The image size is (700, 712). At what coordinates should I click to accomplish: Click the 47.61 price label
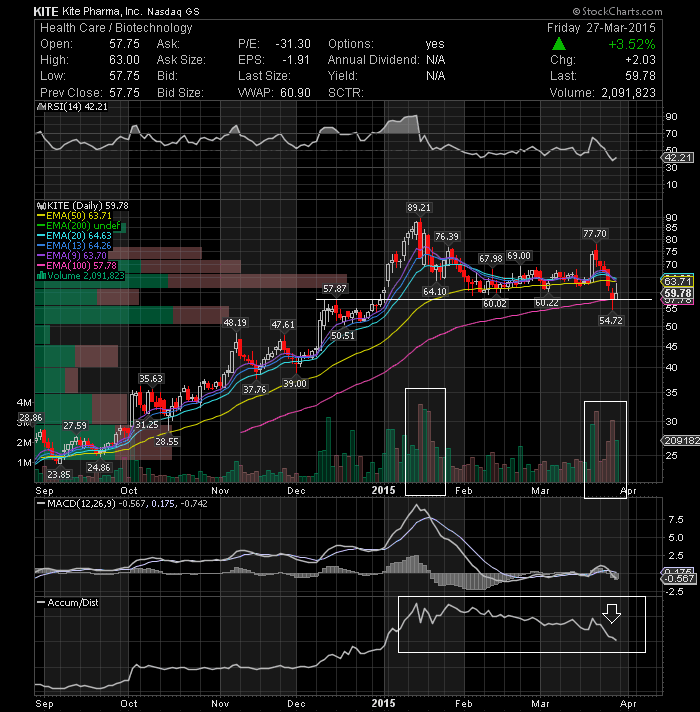(282, 325)
